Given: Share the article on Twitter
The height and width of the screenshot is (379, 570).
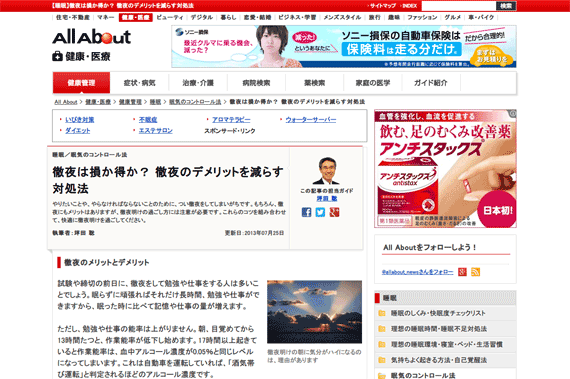Looking at the screenshot, I should [x=320, y=212].
